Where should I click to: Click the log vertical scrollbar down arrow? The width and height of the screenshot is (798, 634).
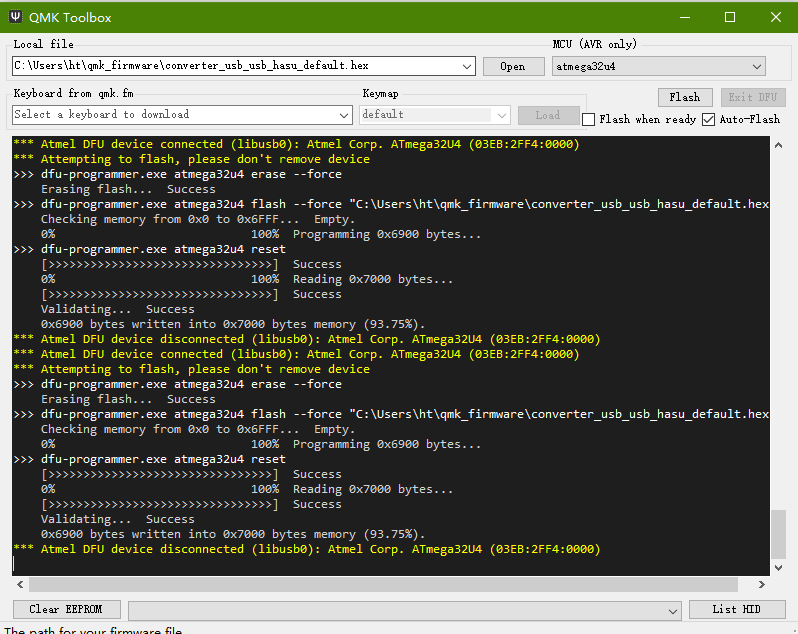(x=778, y=567)
